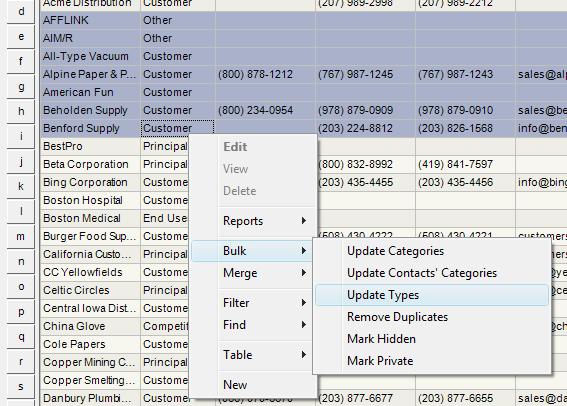Screen dimensions: 567x406
Task: Click the arrow beside Find
Action: 304,325
